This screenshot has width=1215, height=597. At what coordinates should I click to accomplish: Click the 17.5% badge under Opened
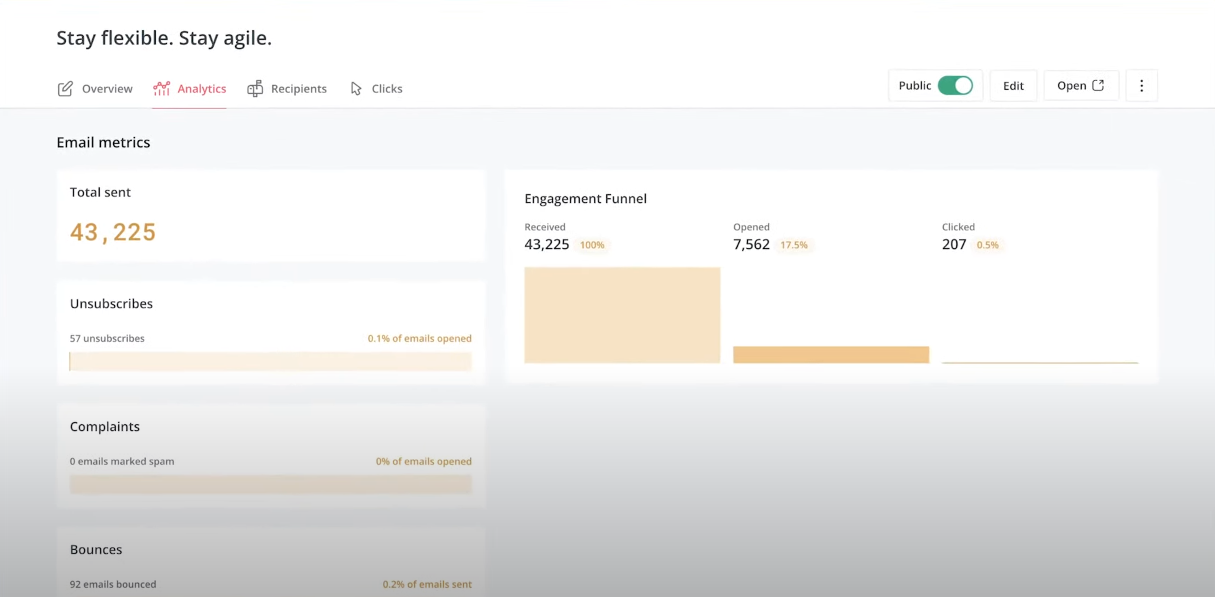(x=797, y=244)
